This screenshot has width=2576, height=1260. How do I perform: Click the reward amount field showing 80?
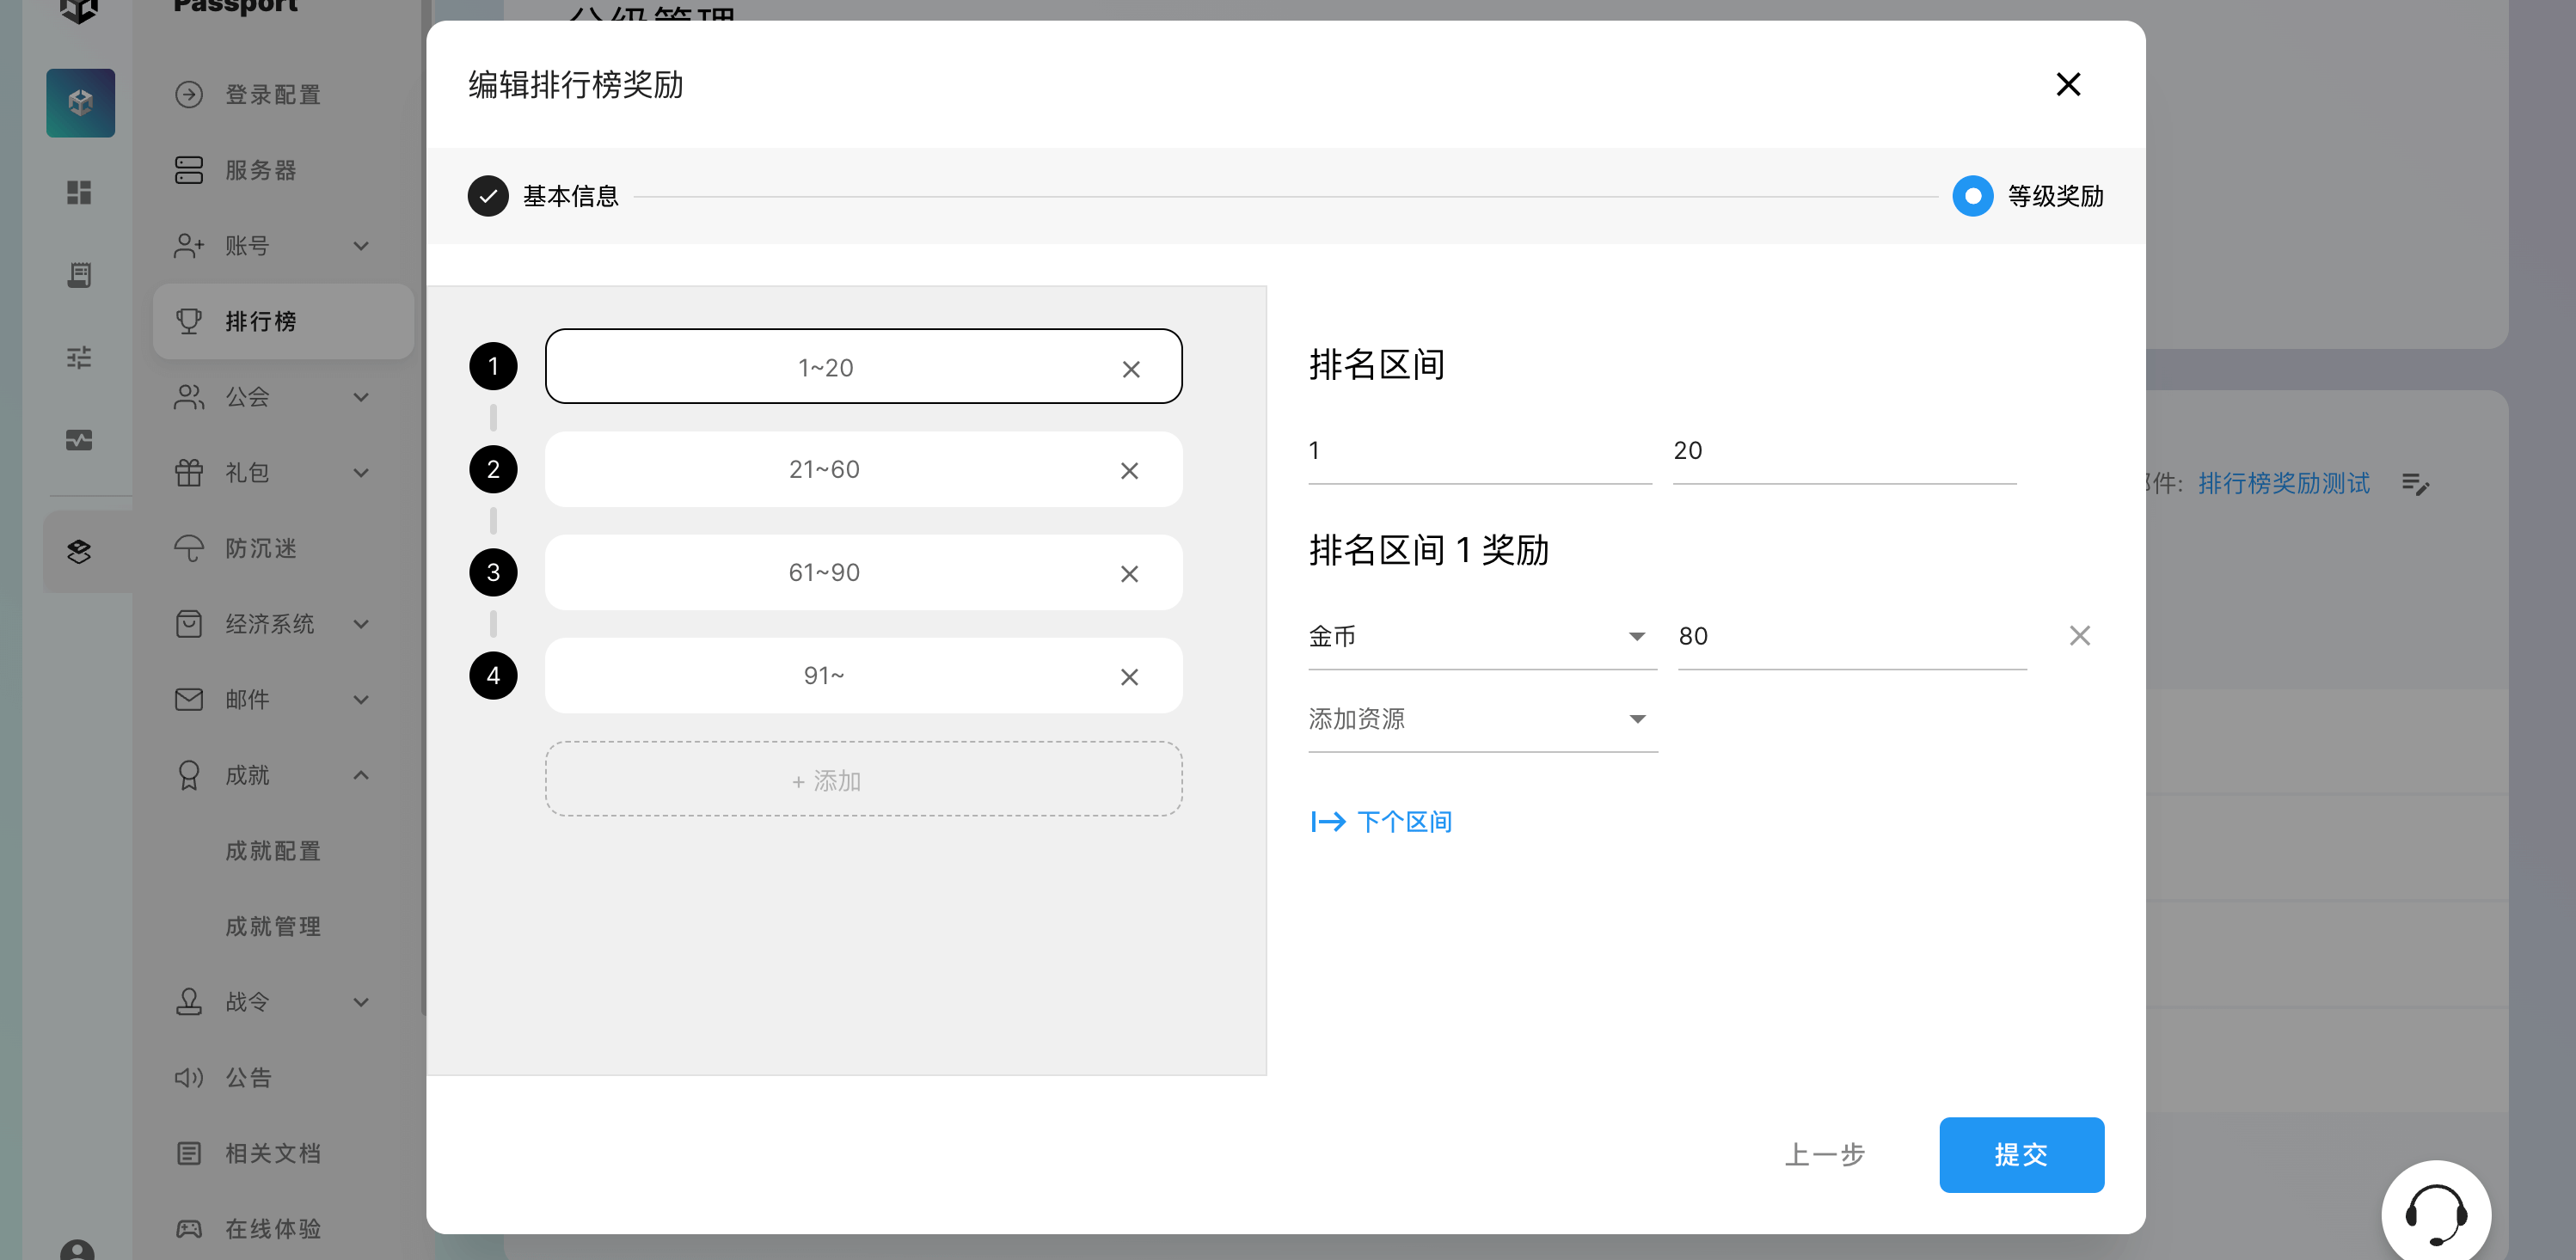tap(1850, 637)
